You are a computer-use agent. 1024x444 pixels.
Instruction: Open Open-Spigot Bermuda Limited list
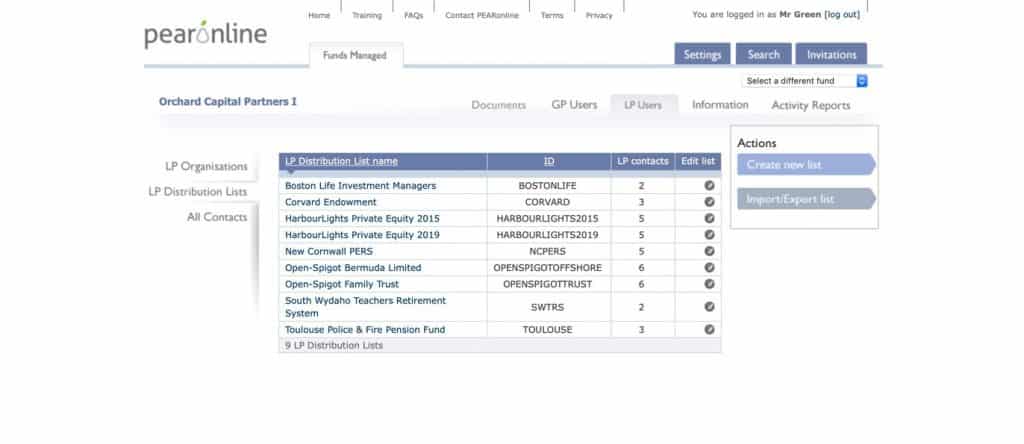point(353,267)
